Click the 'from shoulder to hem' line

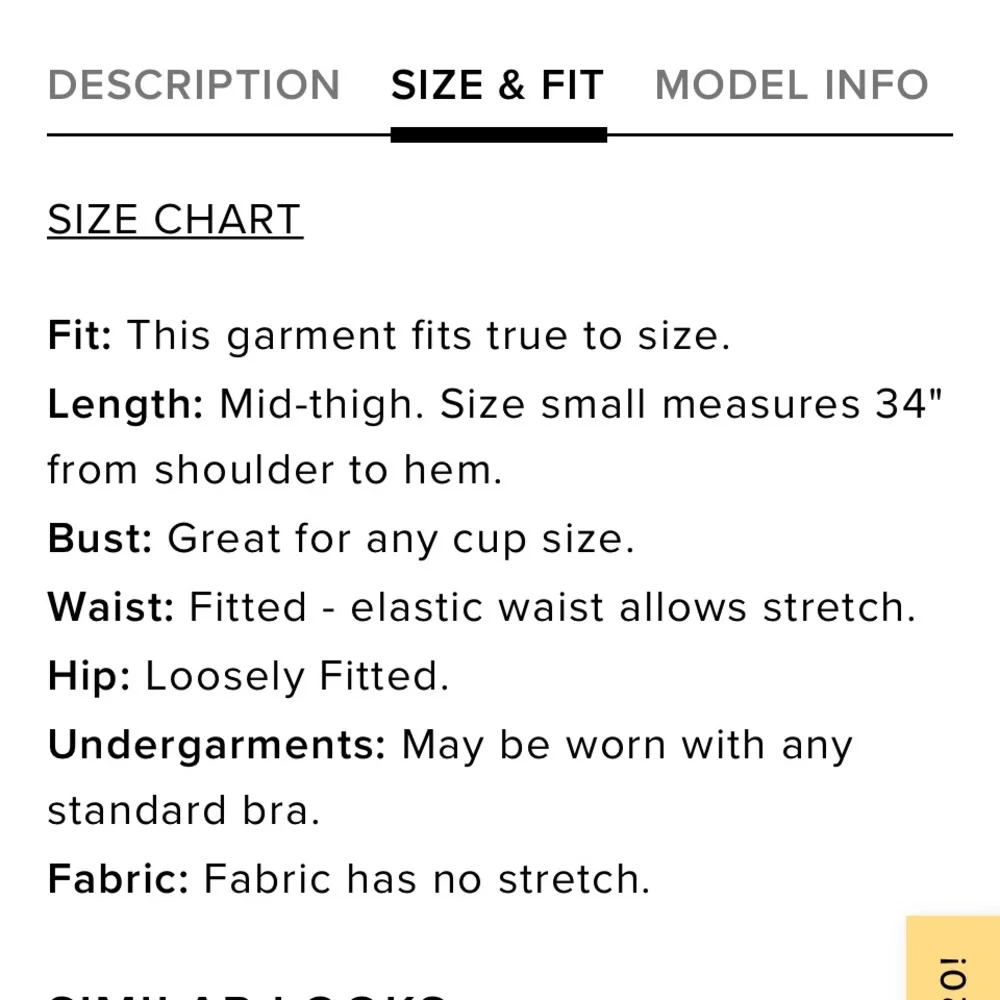click(x=274, y=470)
